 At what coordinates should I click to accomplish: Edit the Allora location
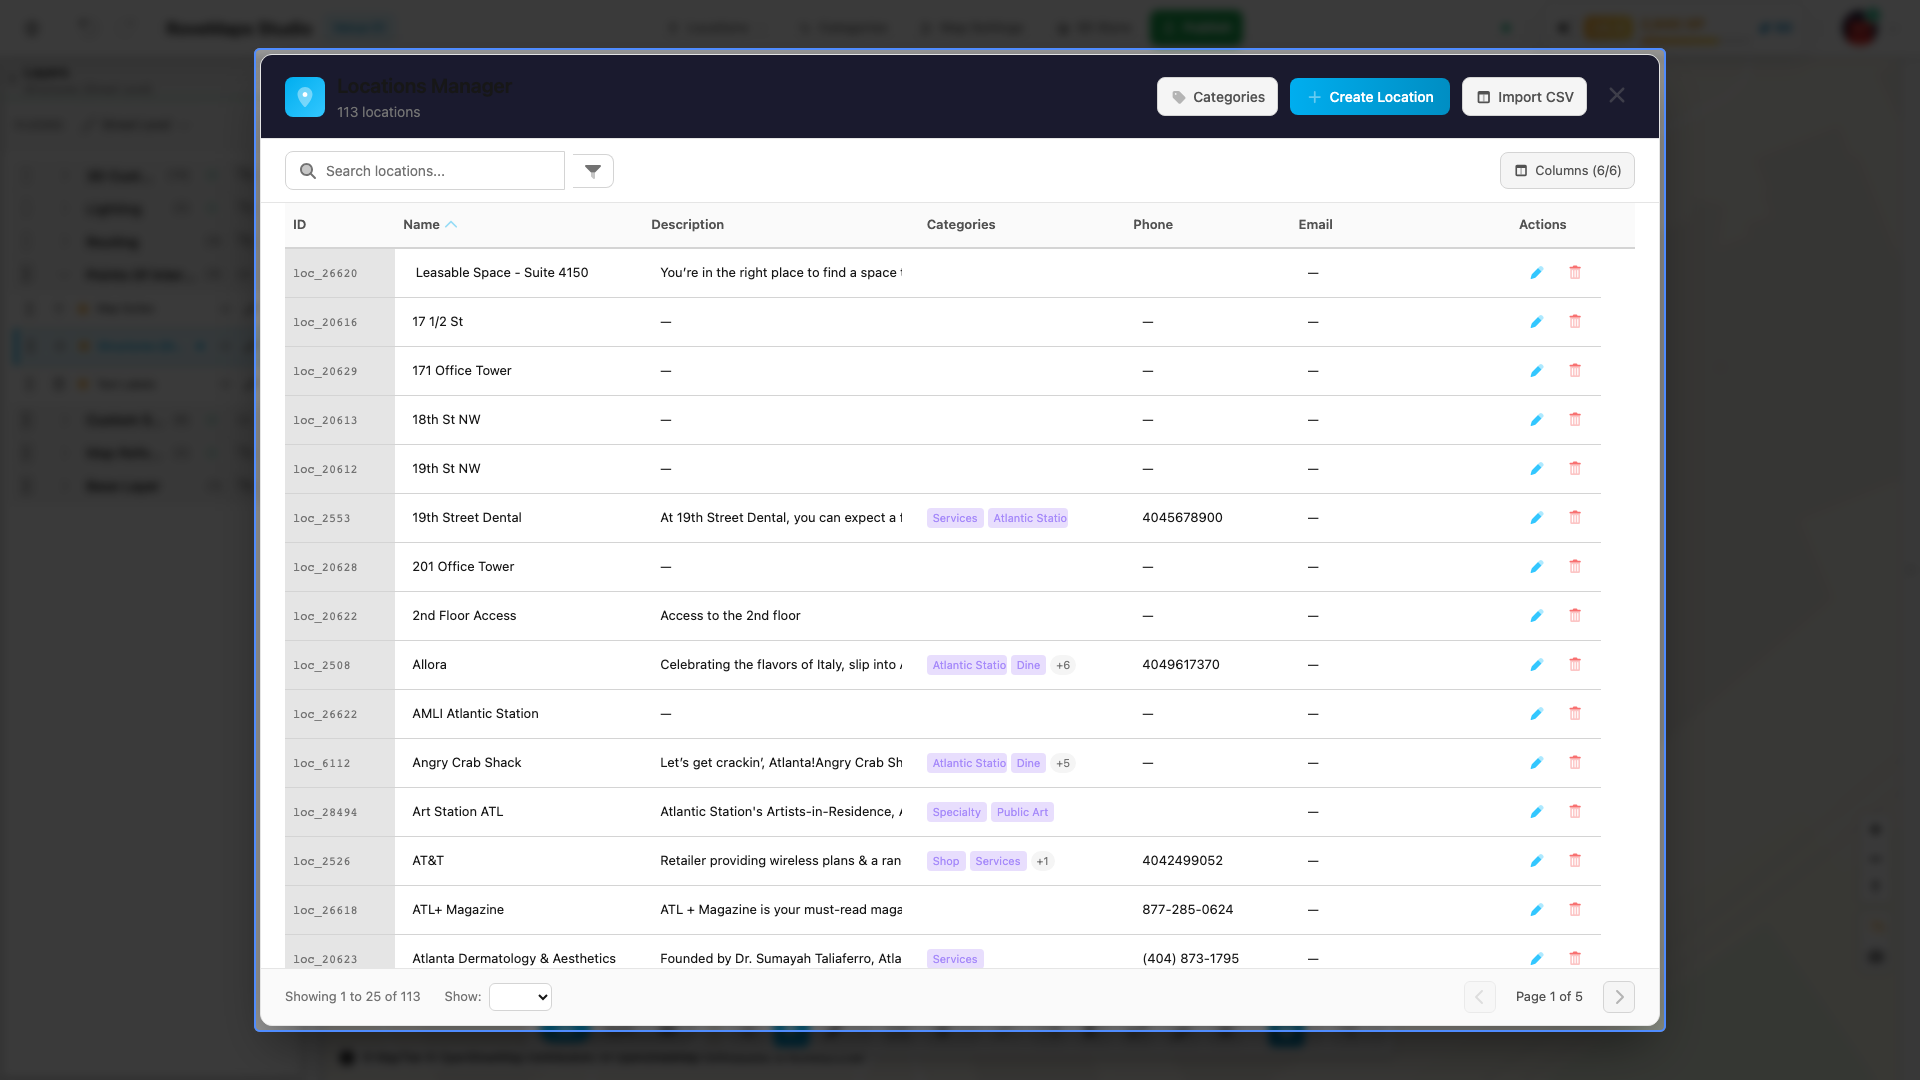click(1536, 665)
